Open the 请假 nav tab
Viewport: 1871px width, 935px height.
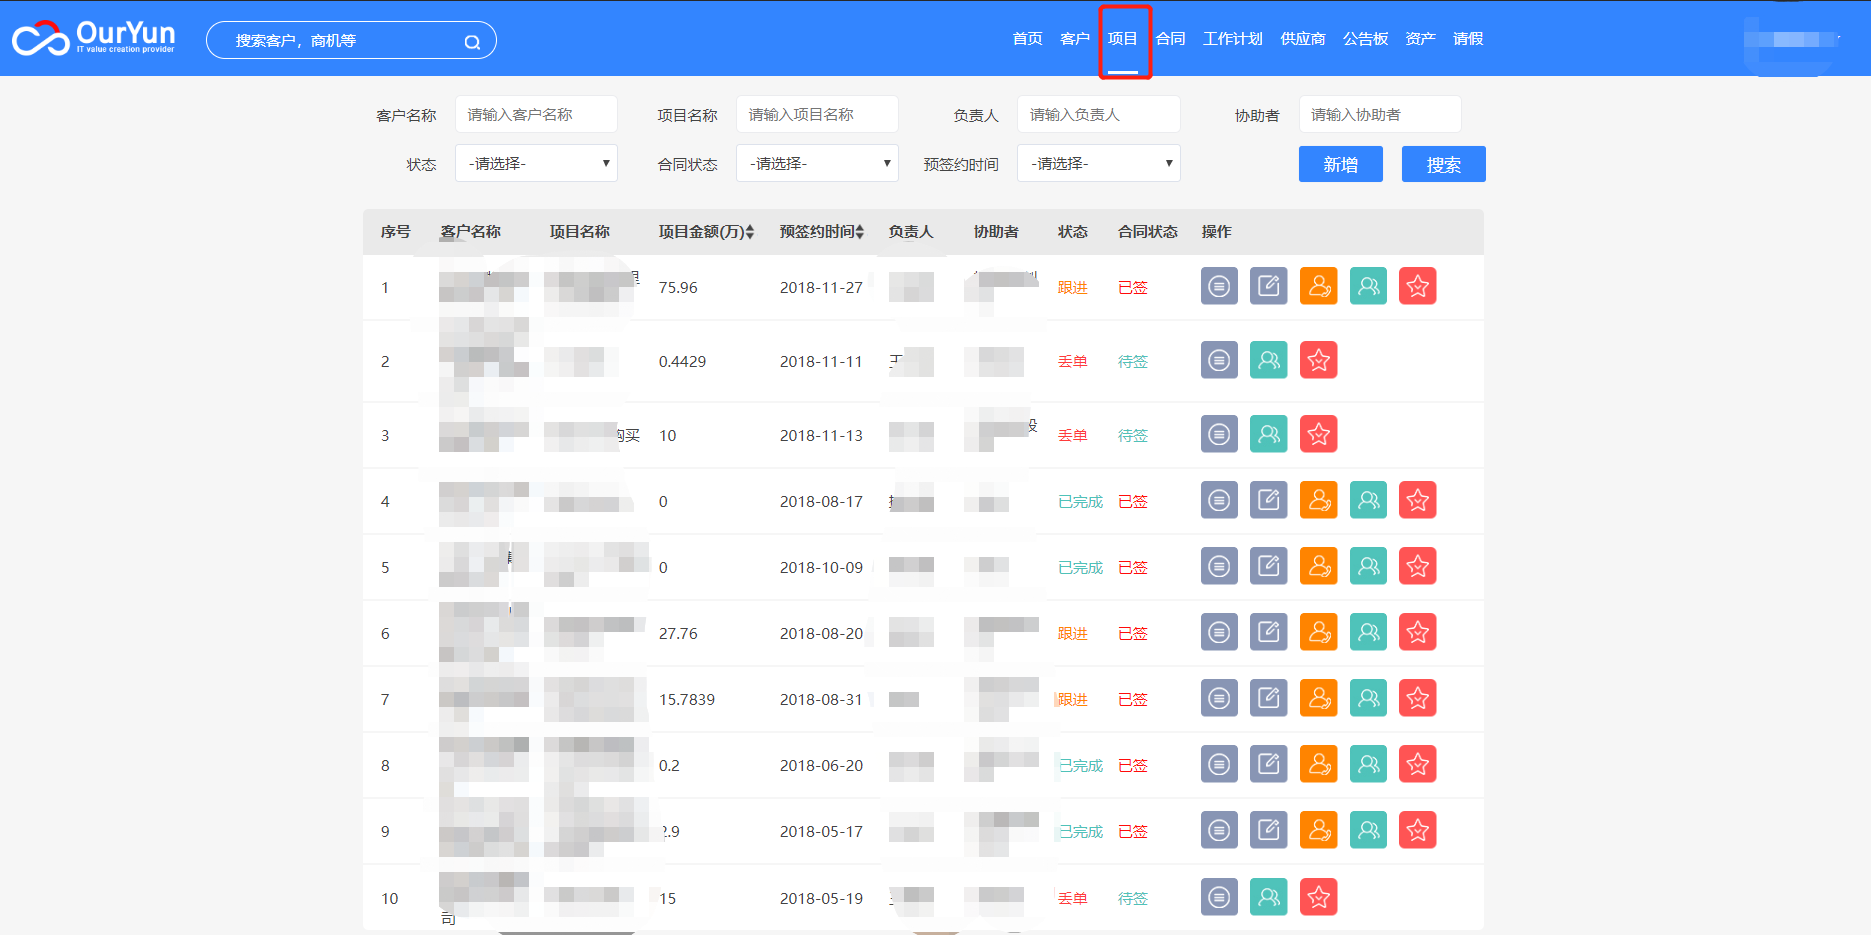tap(1468, 39)
